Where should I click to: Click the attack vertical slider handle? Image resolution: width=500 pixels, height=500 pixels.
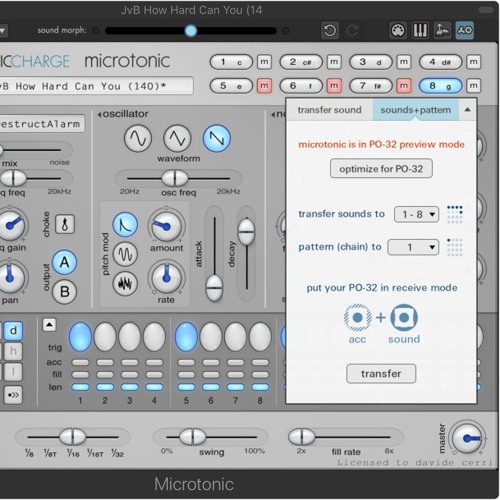pos(214,288)
